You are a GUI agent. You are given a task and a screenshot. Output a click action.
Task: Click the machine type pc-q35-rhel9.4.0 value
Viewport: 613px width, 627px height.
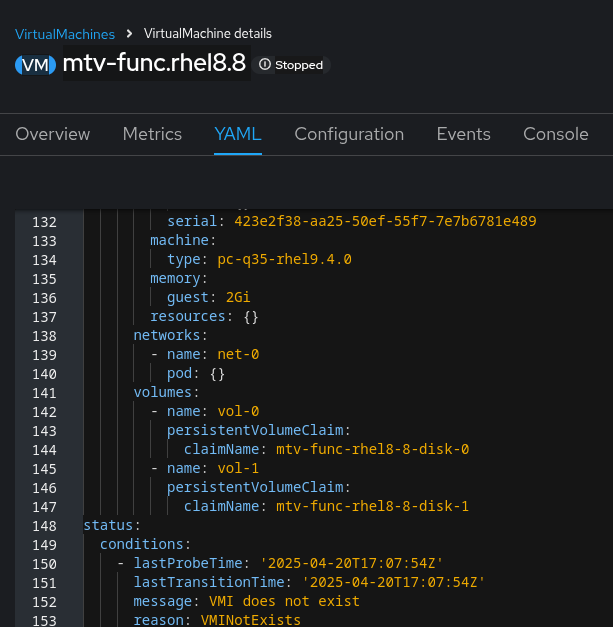(x=284, y=259)
